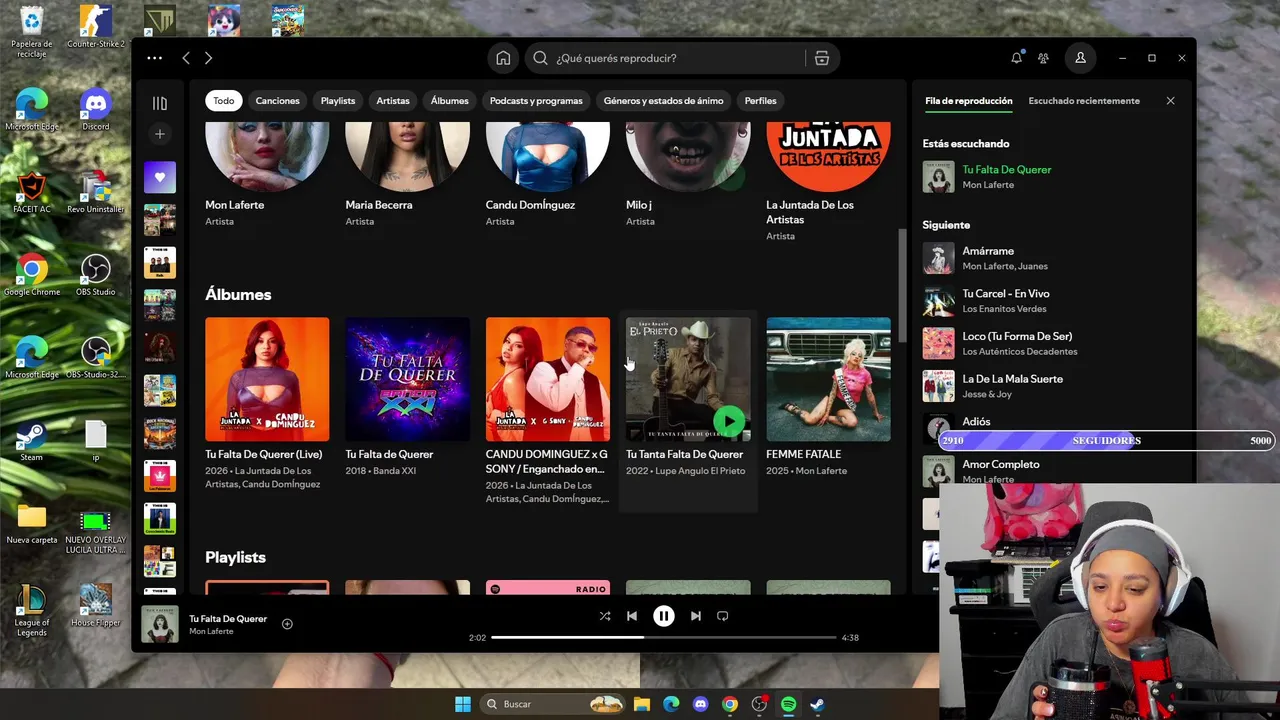Open Discord desktop icon
The width and height of the screenshot is (1280, 720).
[96, 109]
